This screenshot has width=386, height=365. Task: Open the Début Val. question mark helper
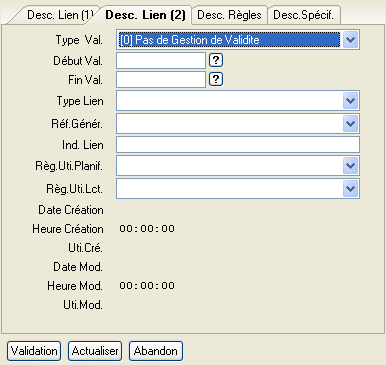[216, 60]
